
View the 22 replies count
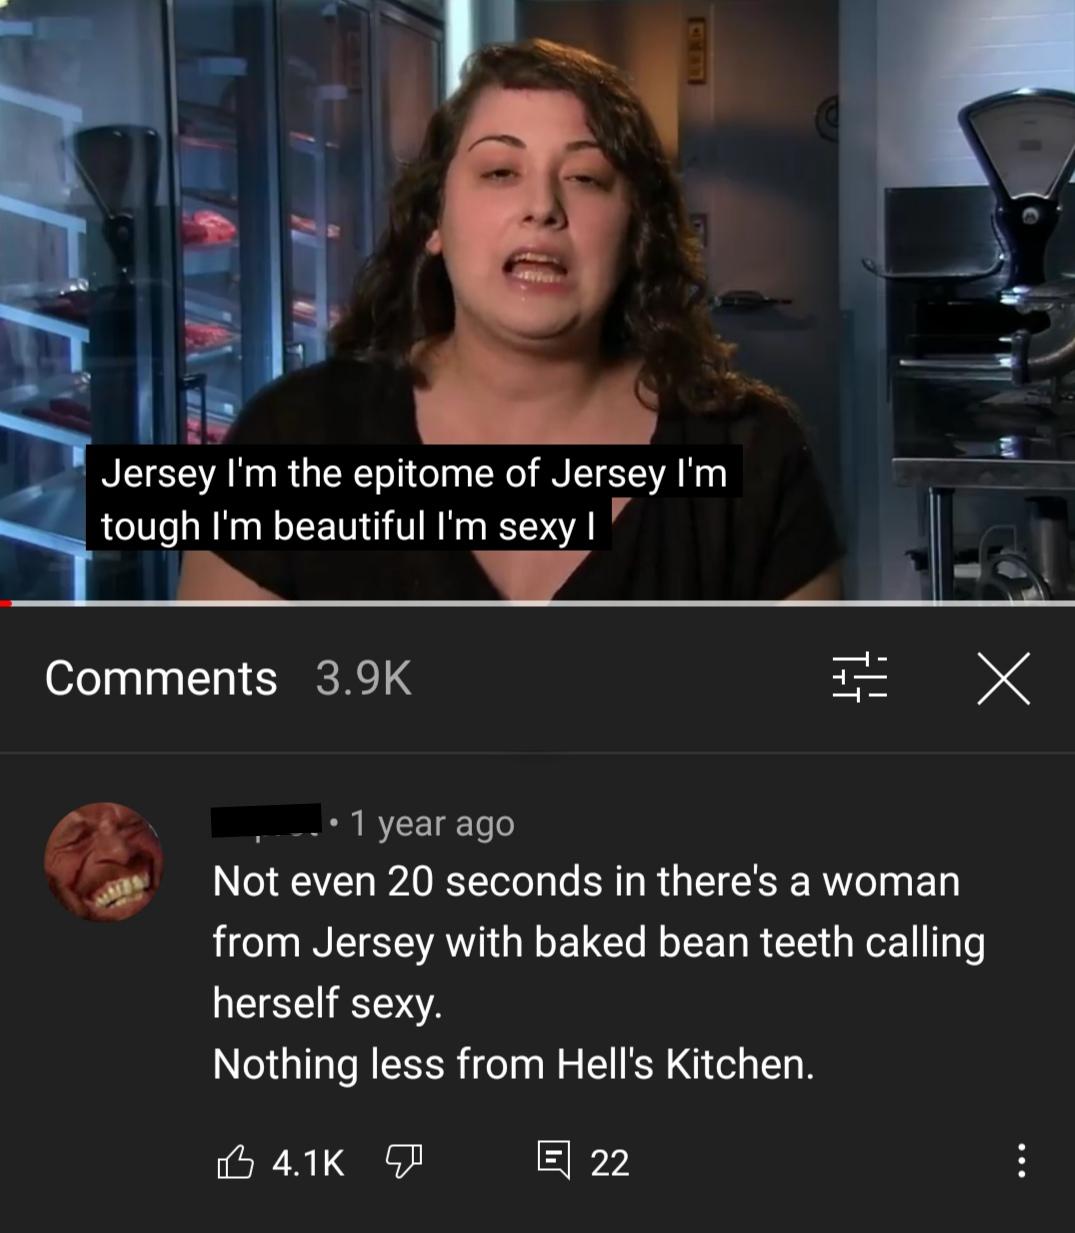pos(610,1162)
